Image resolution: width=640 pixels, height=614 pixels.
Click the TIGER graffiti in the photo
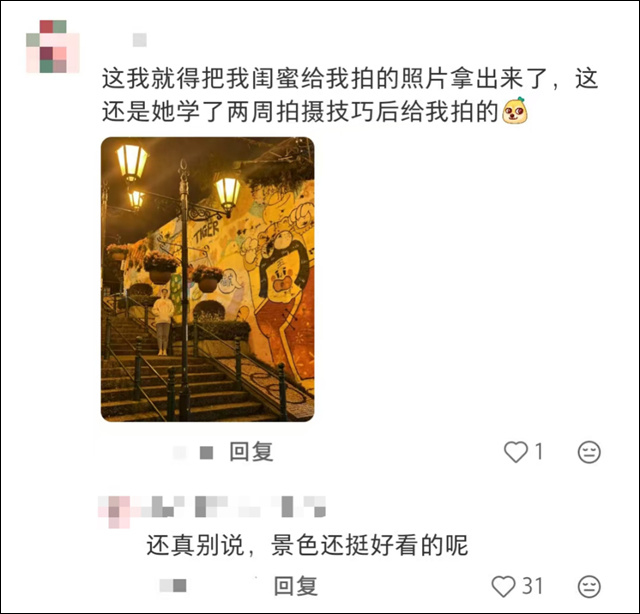[206, 232]
